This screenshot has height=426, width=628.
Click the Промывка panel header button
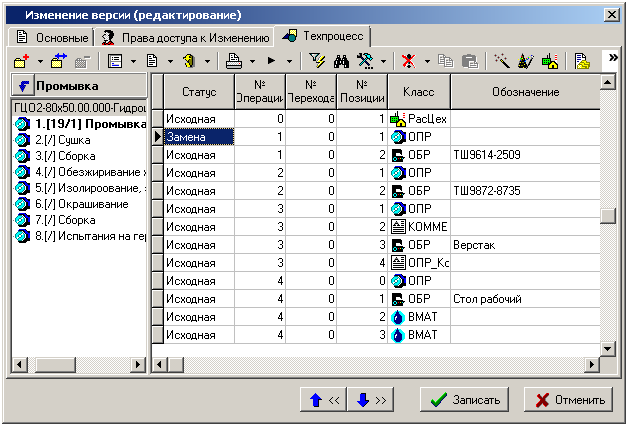[x=78, y=86]
